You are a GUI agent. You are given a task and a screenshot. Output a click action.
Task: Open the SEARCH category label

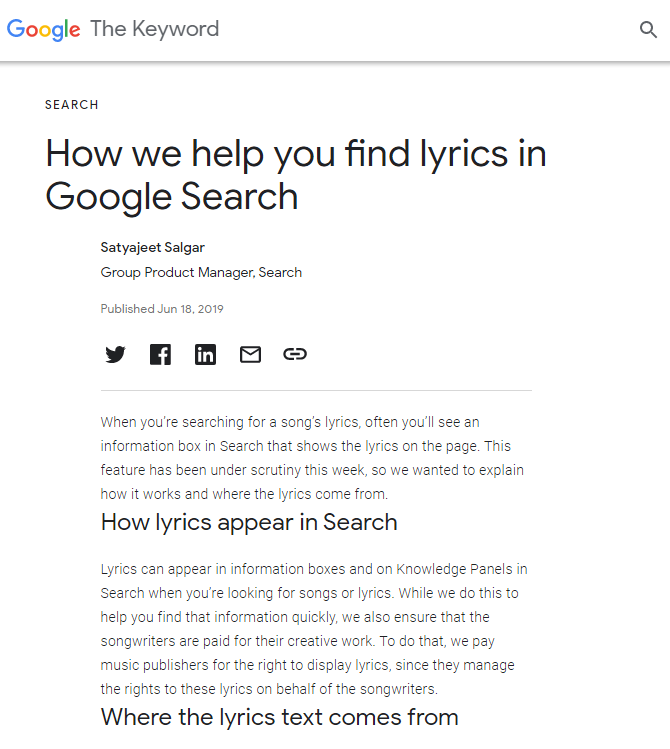click(72, 105)
